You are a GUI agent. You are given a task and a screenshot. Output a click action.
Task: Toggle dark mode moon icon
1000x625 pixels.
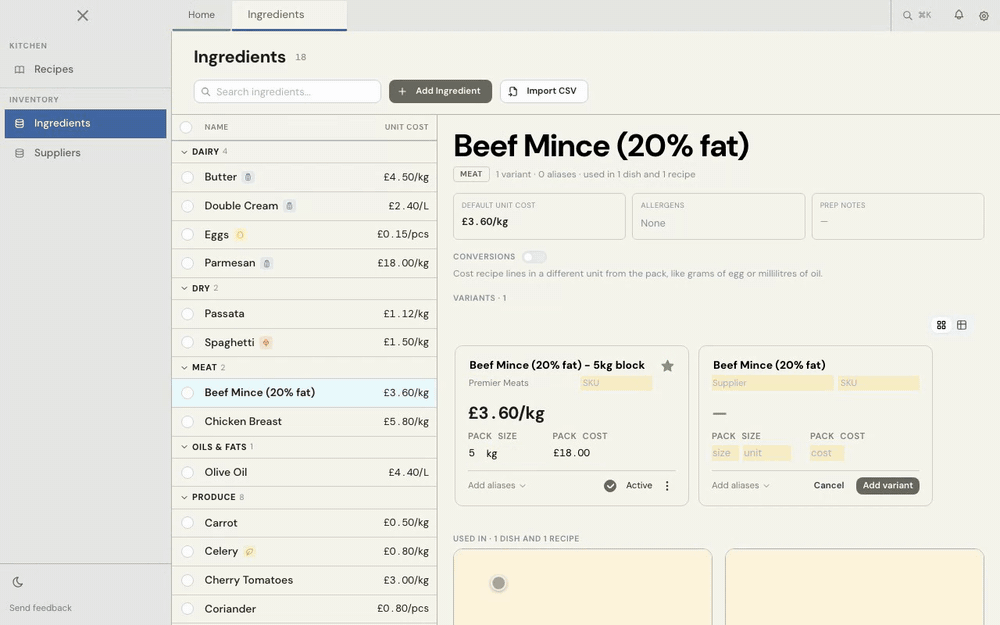[18, 582]
